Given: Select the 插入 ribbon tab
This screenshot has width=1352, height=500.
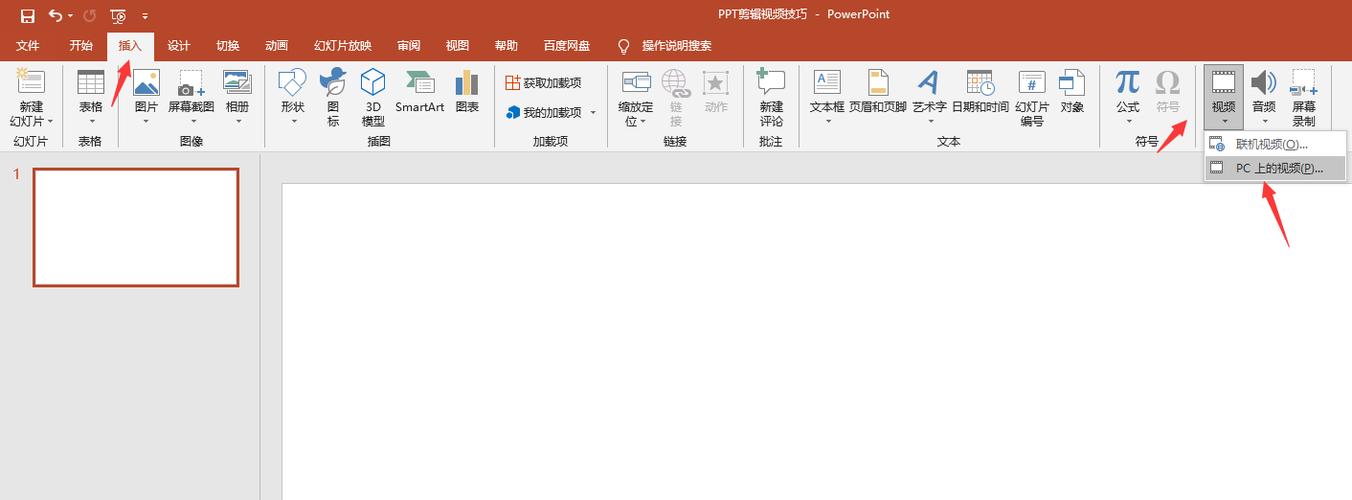Looking at the screenshot, I should [x=130, y=46].
